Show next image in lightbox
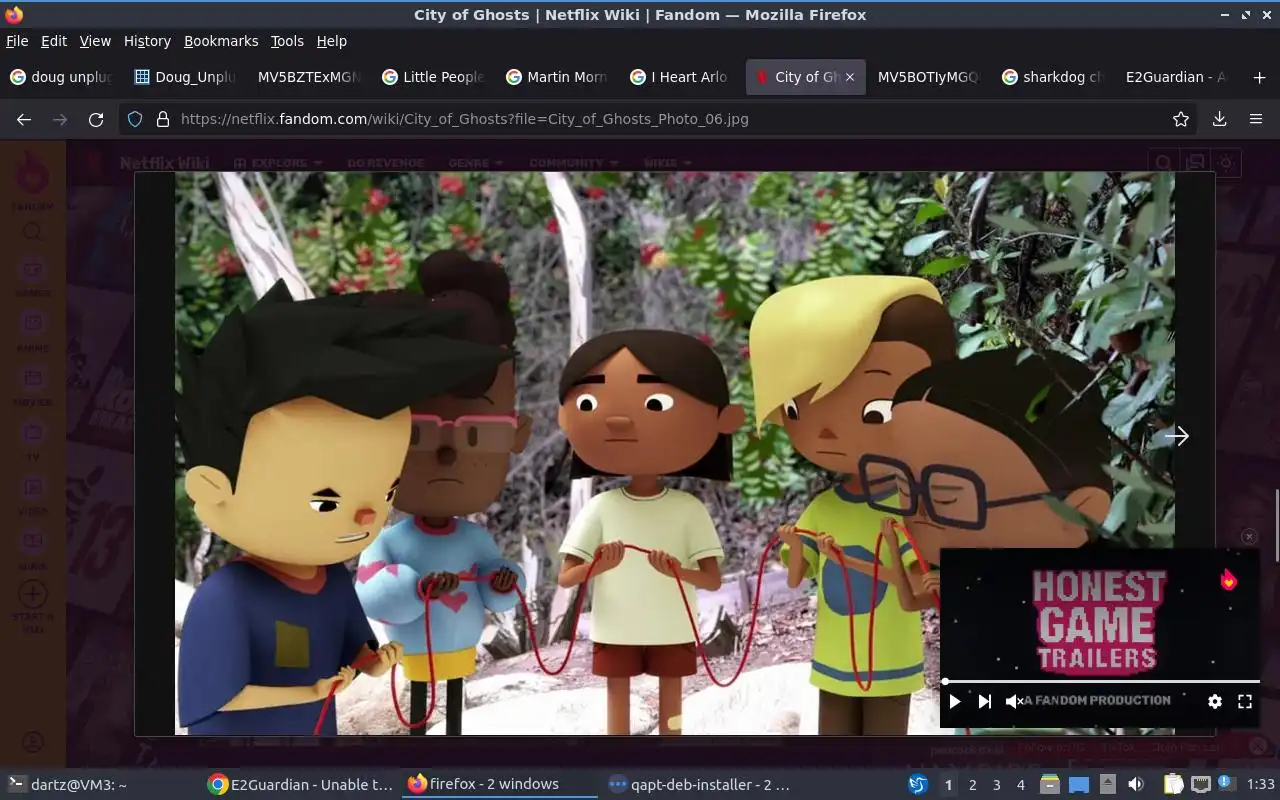 pyautogui.click(x=1177, y=436)
